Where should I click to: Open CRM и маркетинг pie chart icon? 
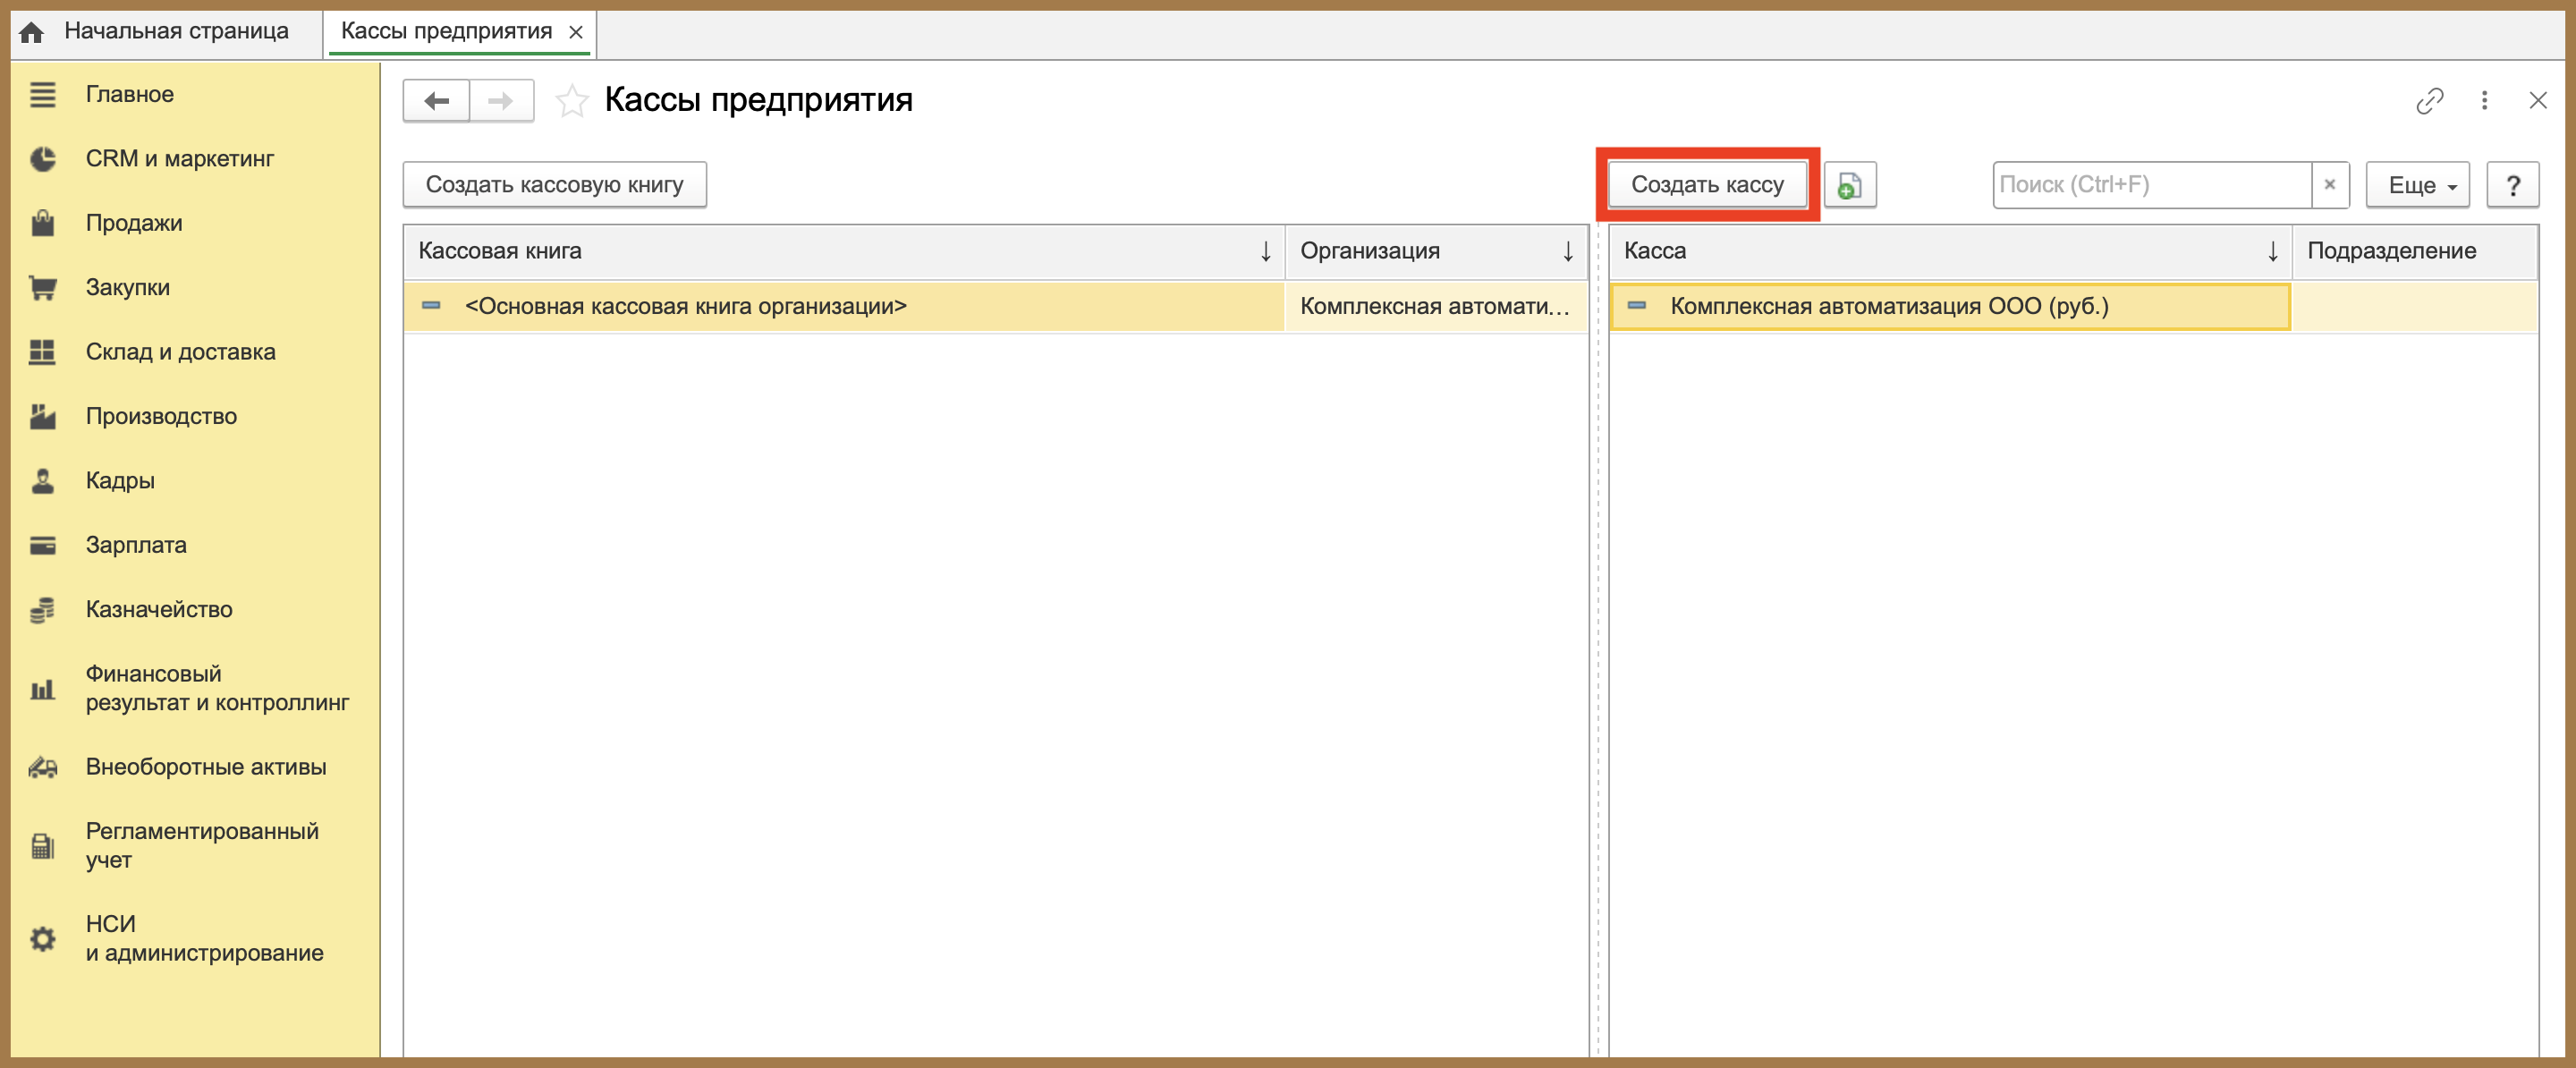click(42, 159)
